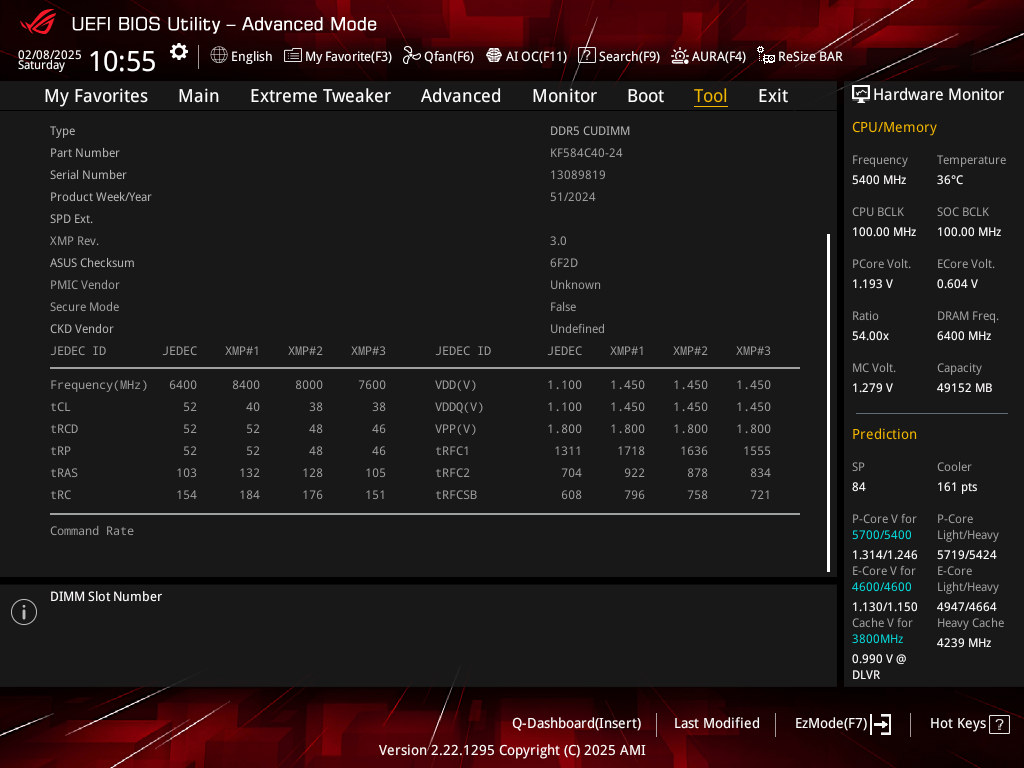Click the AI OC brain icon
The height and width of the screenshot is (768, 1024).
click(494, 56)
